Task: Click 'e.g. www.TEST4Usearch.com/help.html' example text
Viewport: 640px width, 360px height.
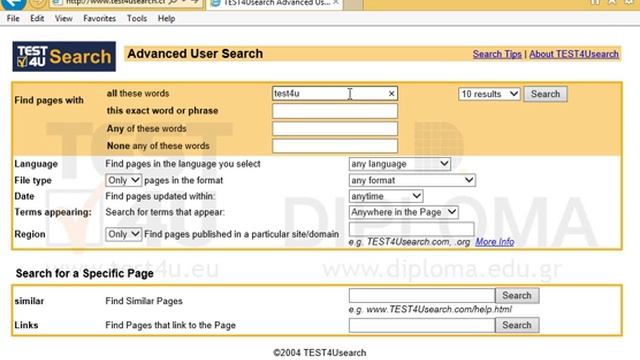Action: click(x=430, y=309)
